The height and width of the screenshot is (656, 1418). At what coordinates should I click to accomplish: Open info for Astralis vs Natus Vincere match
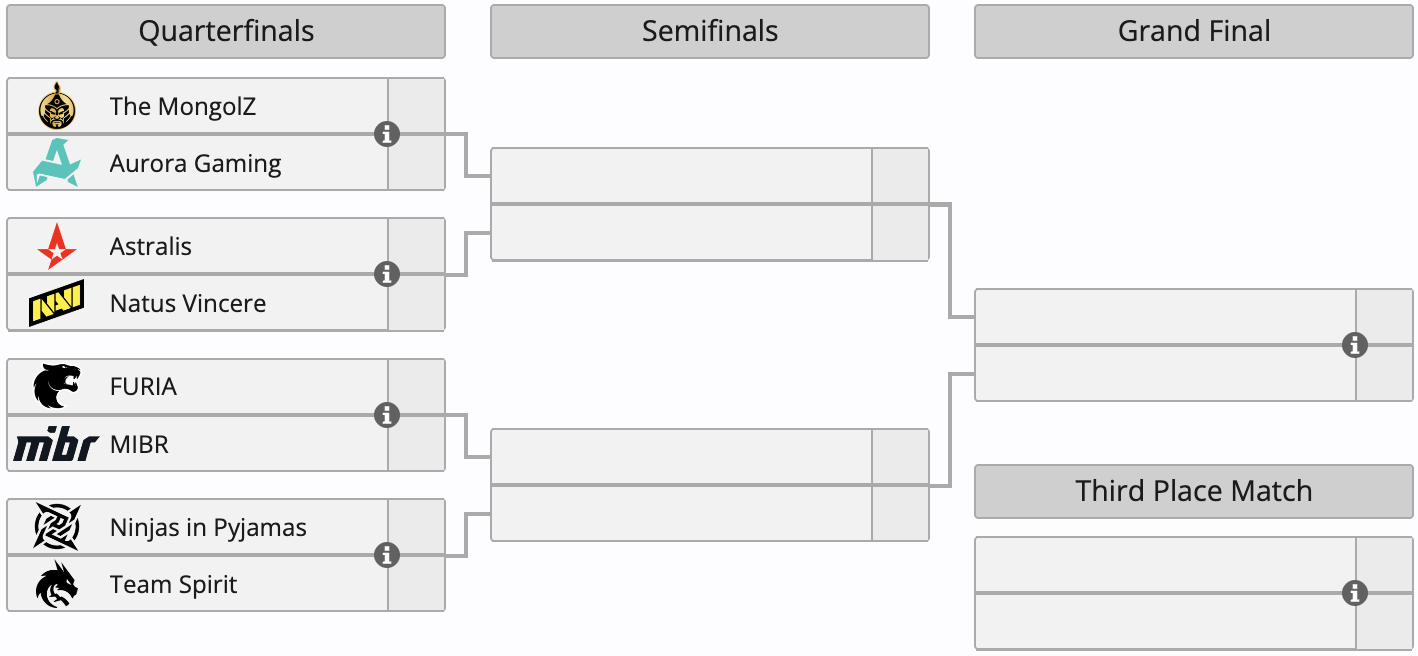(x=387, y=274)
